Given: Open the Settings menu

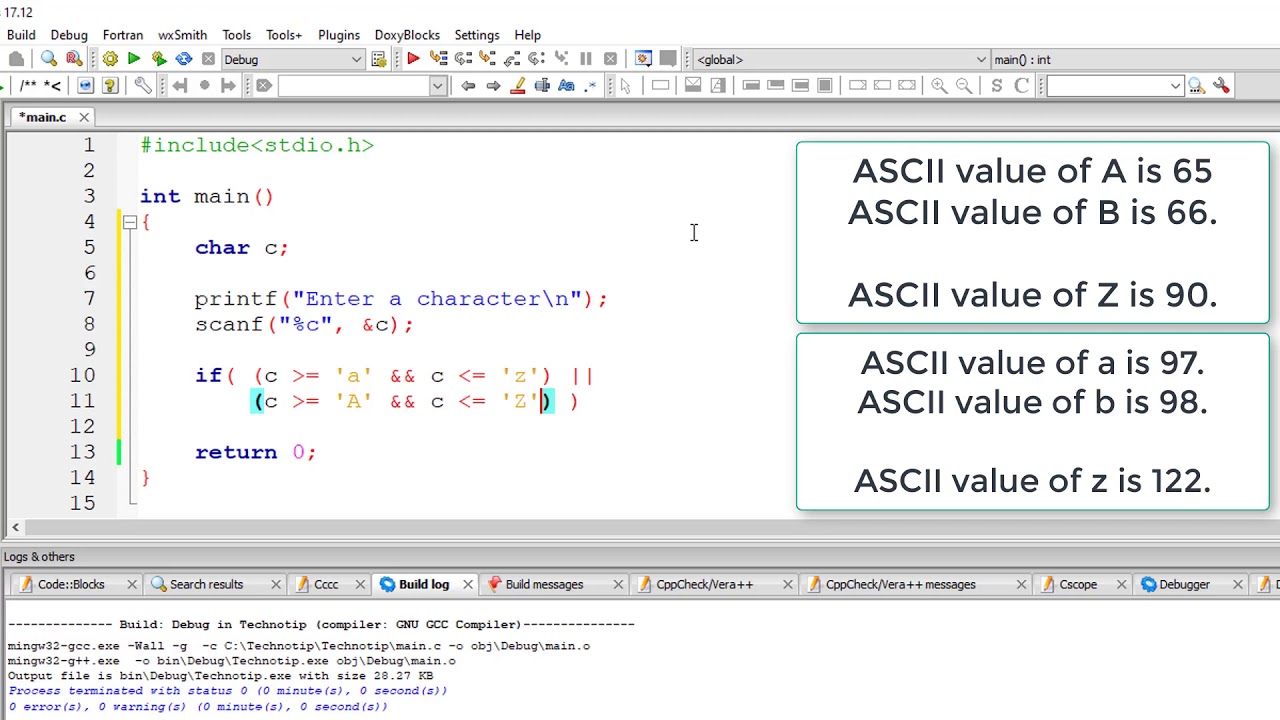Looking at the screenshot, I should pos(477,35).
